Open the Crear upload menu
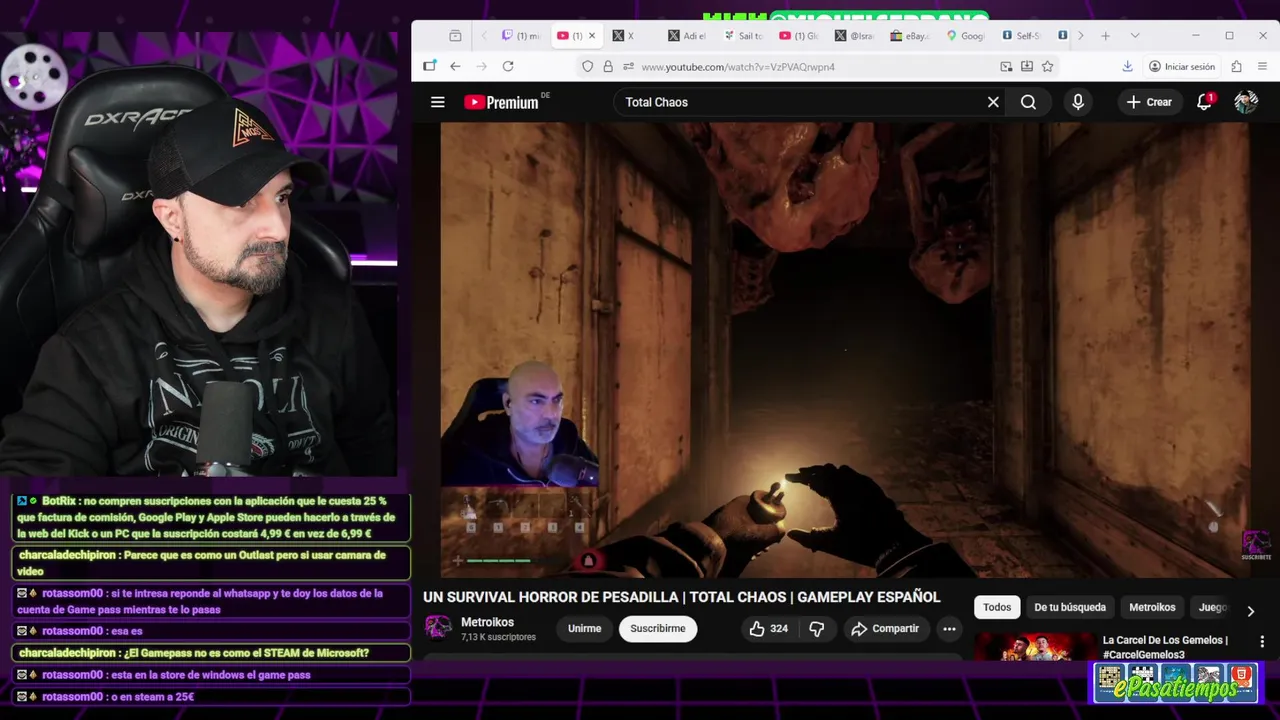Viewport: 1280px width, 720px height. tap(1149, 102)
